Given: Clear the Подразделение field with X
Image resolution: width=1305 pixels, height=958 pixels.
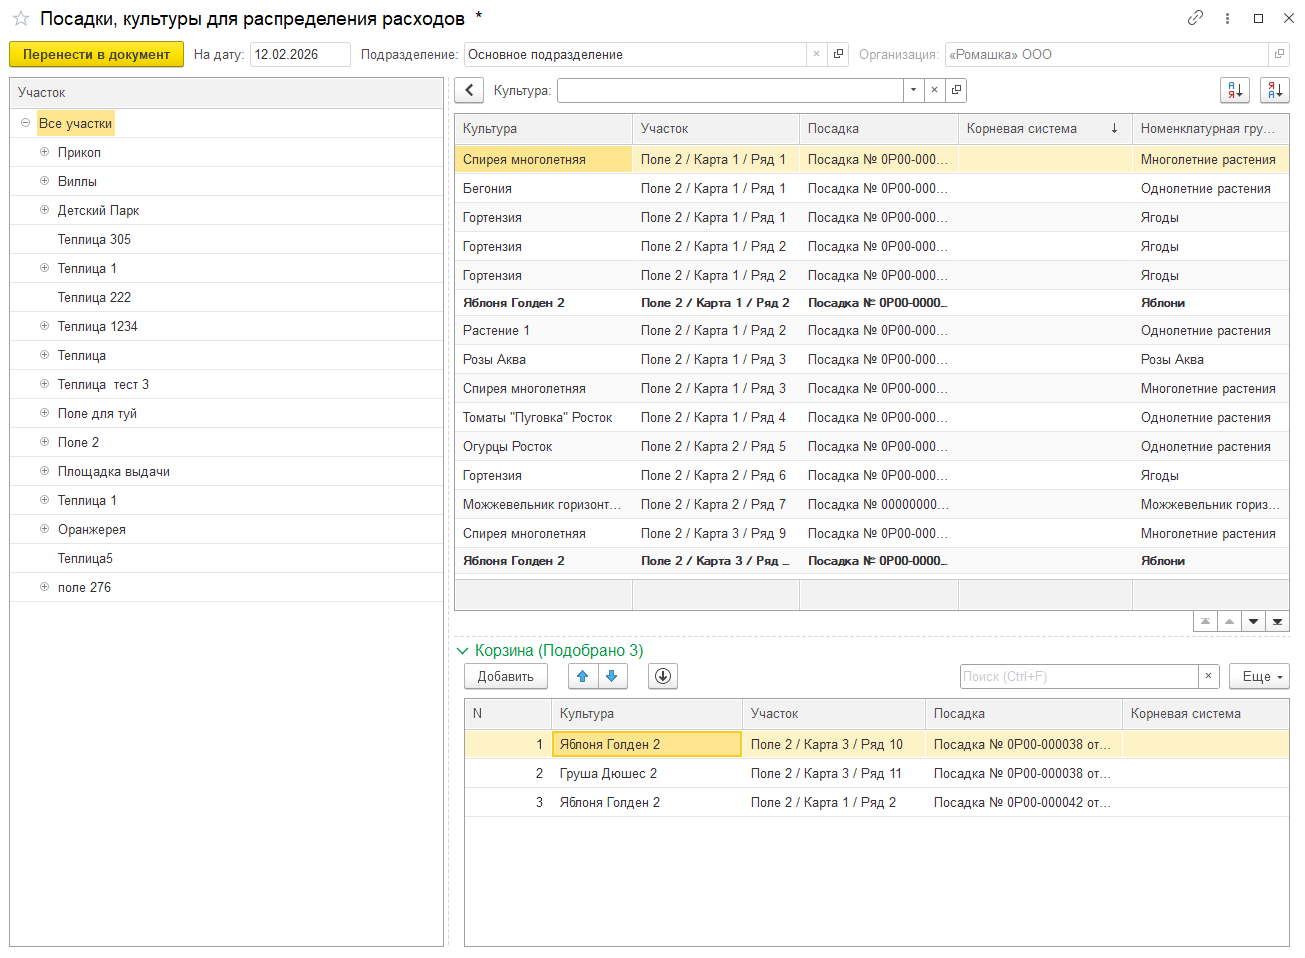Looking at the screenshot, I should [x=817, y=55].
